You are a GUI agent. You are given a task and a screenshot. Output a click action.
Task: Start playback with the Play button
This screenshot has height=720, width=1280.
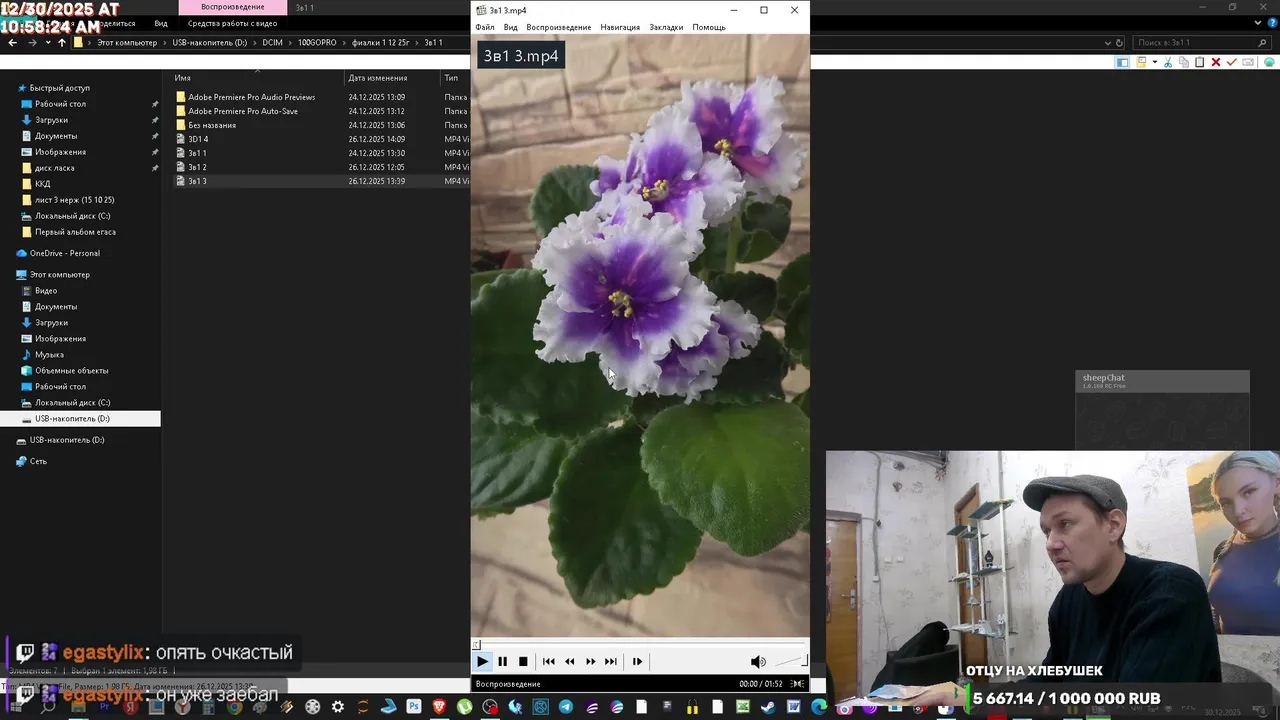coord(482,661)
